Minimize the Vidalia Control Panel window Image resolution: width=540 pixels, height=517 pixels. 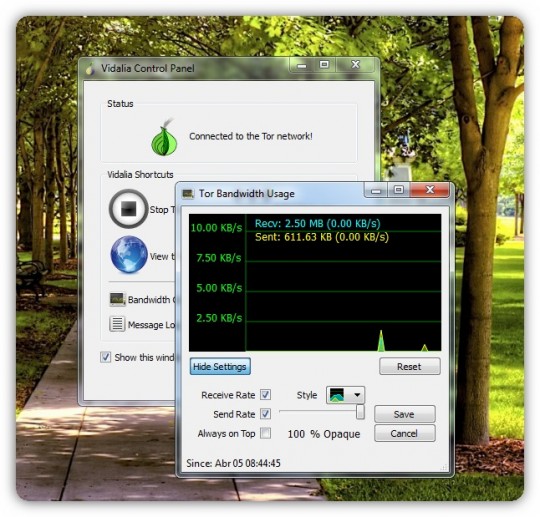pyautogui.click(x=302, y=64)
